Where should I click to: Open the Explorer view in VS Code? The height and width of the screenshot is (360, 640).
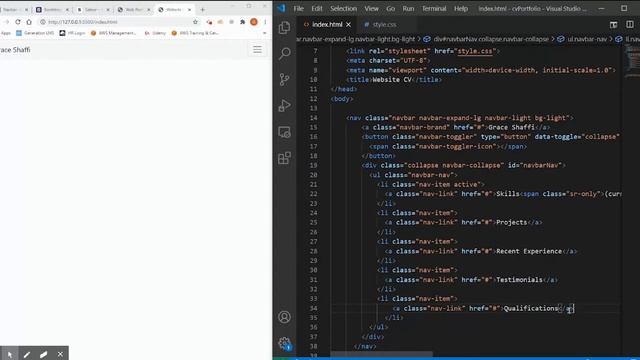pos(284,27)
